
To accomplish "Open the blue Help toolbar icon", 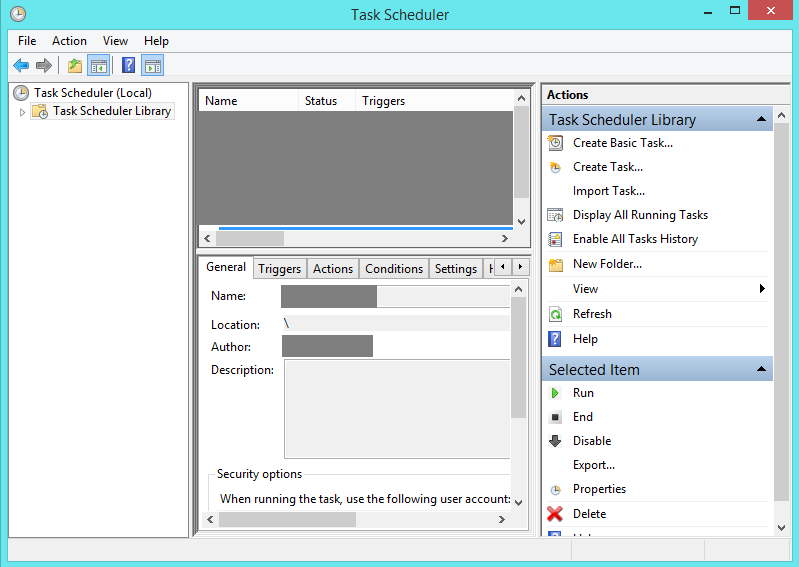I will 128,65.
